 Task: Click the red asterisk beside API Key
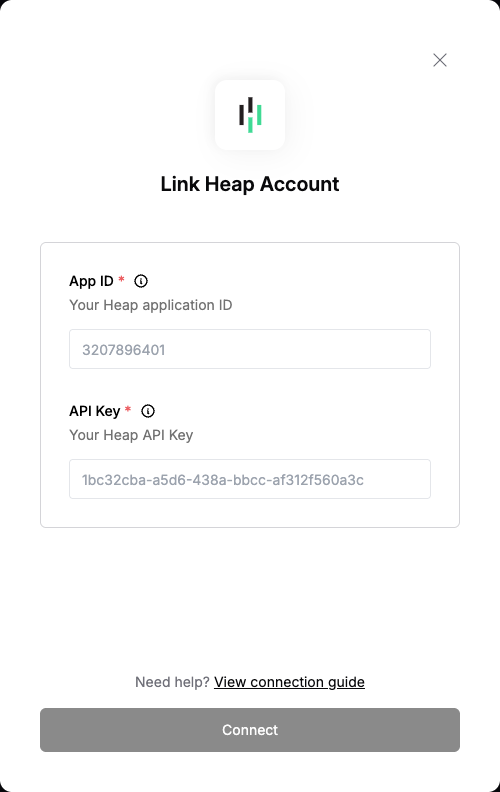click(128, 409)
